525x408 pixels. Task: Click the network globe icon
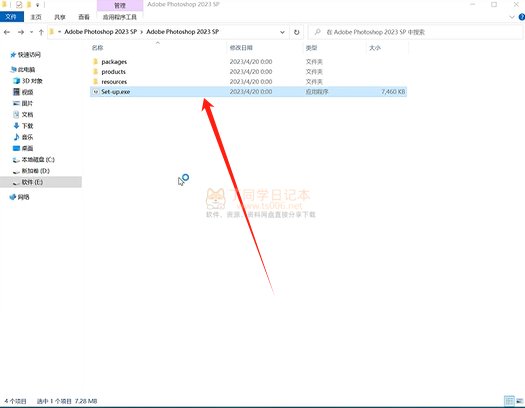pyautogui.click(x=13, y=197)
